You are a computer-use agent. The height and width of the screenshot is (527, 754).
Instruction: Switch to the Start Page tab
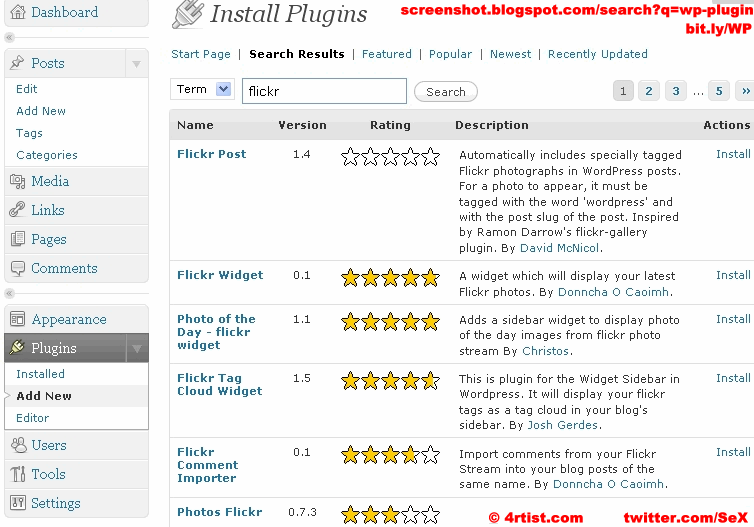(x=201, y=54)
